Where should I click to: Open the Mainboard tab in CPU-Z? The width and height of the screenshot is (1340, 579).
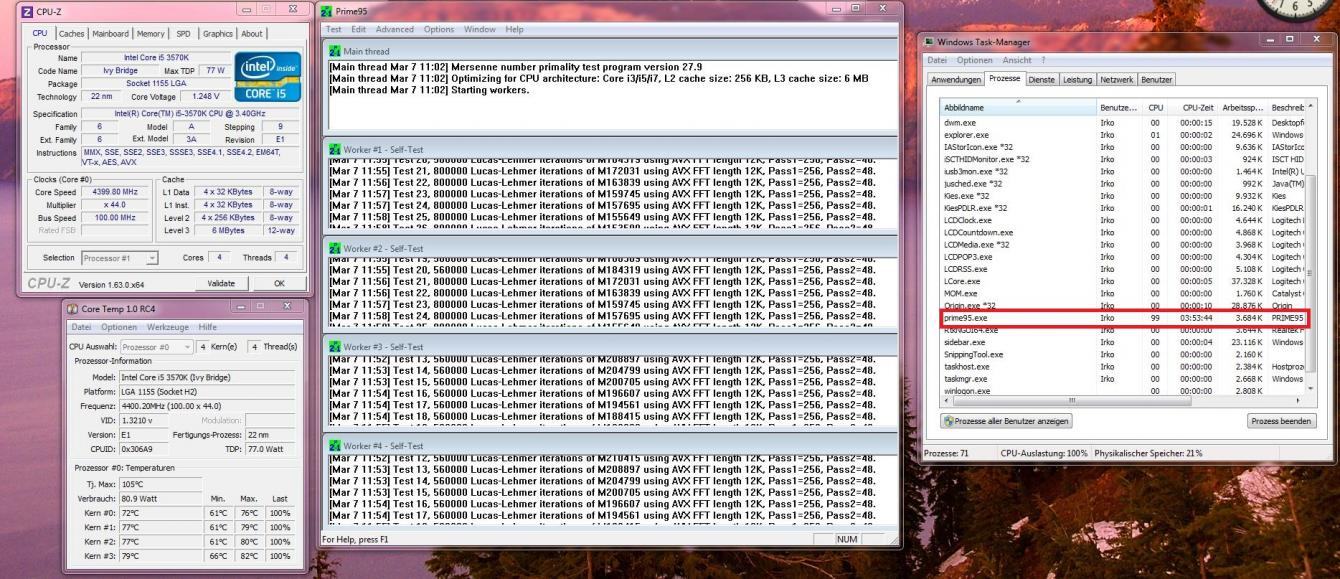pos(112,34)
